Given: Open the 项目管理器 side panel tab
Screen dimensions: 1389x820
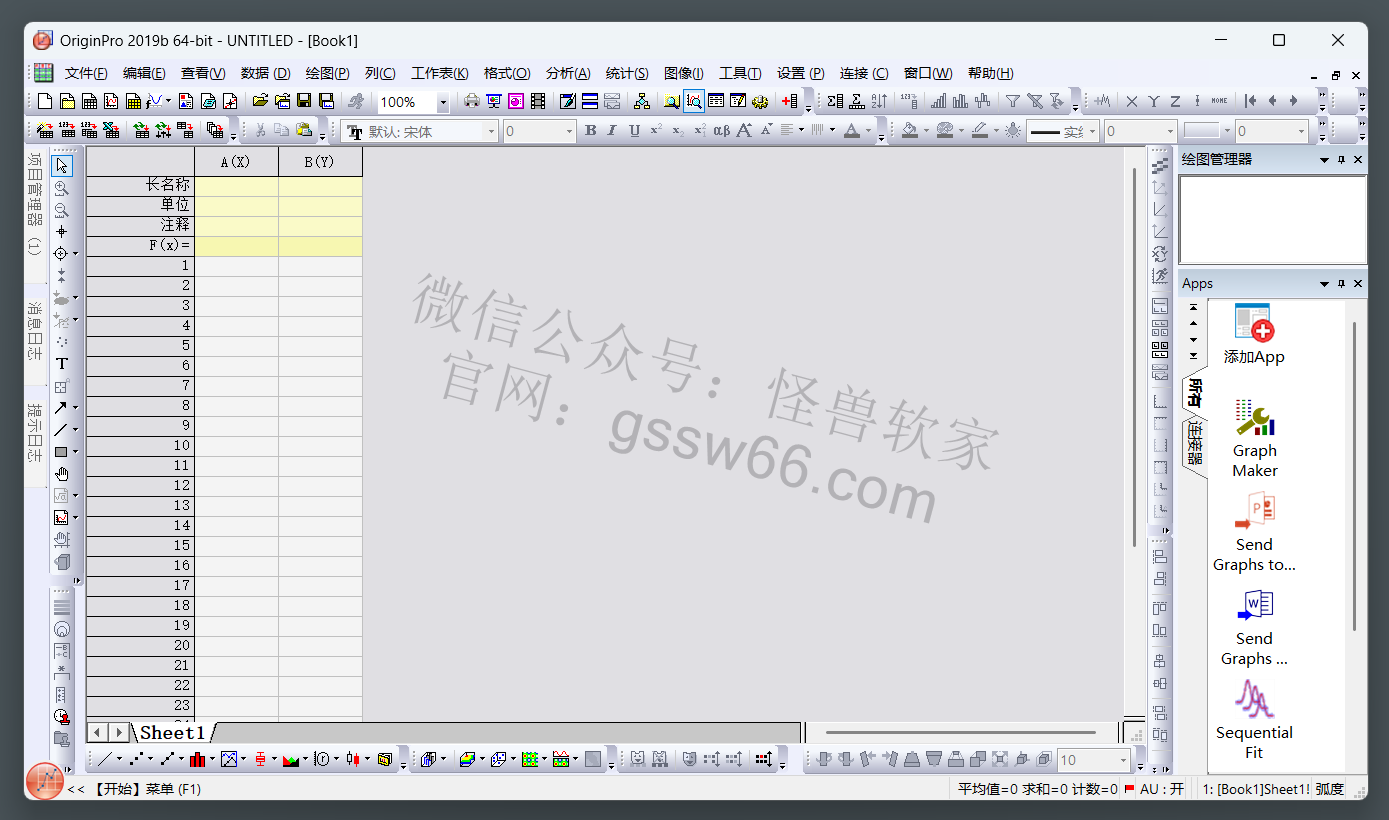Looking at the screenshot, I should click(35, 204).
